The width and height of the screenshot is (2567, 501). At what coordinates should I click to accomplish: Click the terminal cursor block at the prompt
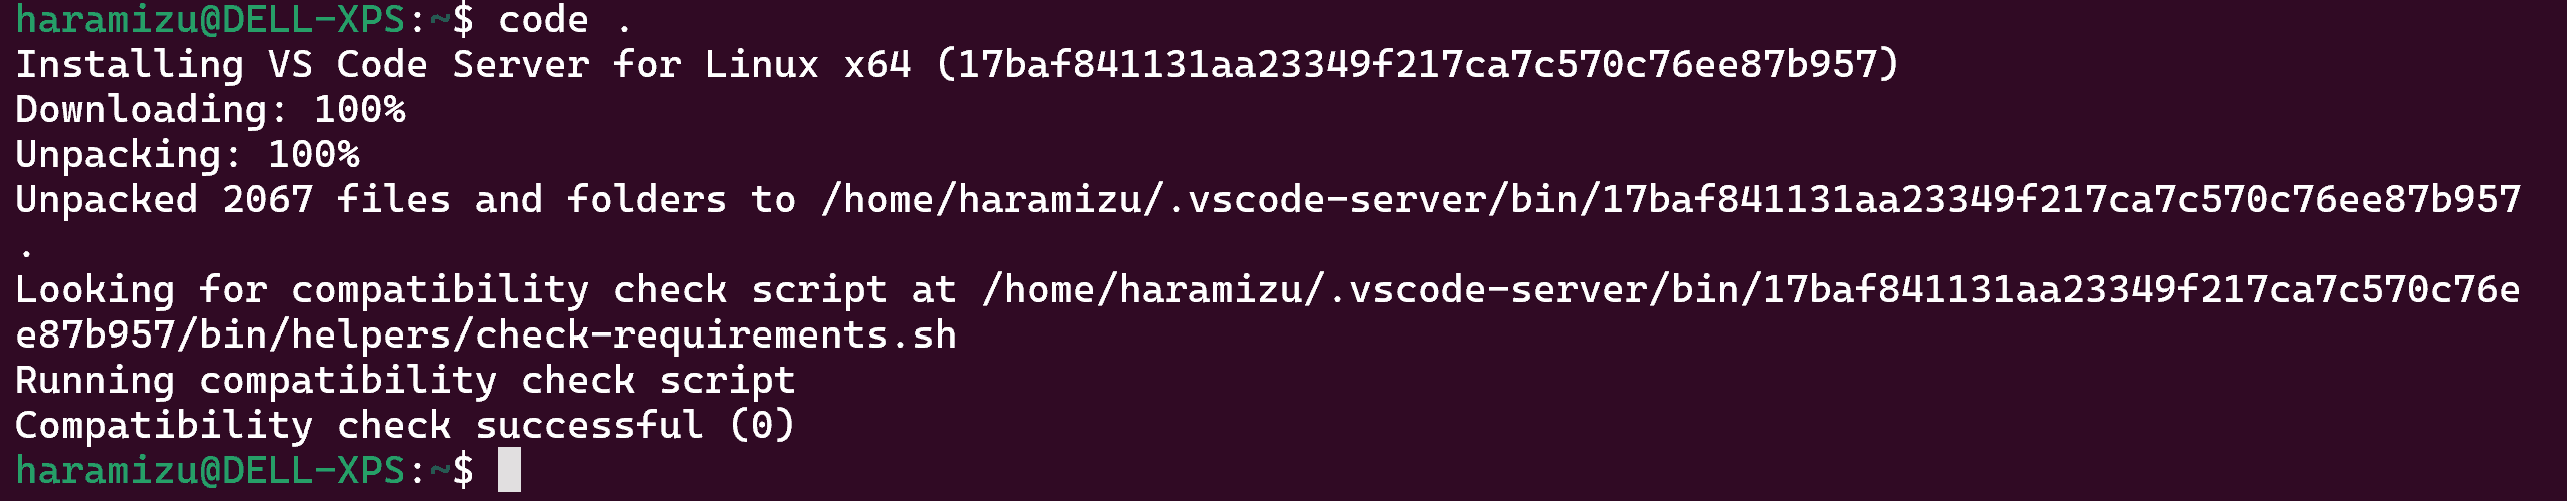coord(509,470)
